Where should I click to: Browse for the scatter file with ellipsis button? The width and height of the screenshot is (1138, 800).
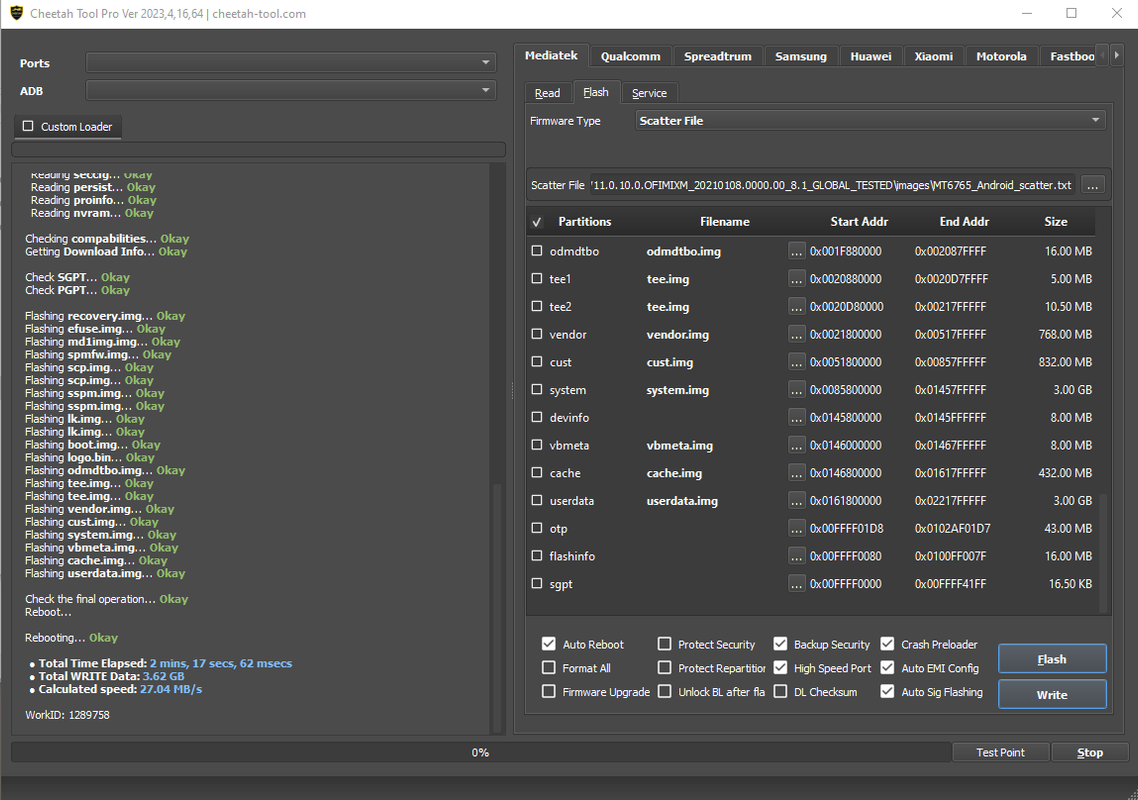[1092, 185]
